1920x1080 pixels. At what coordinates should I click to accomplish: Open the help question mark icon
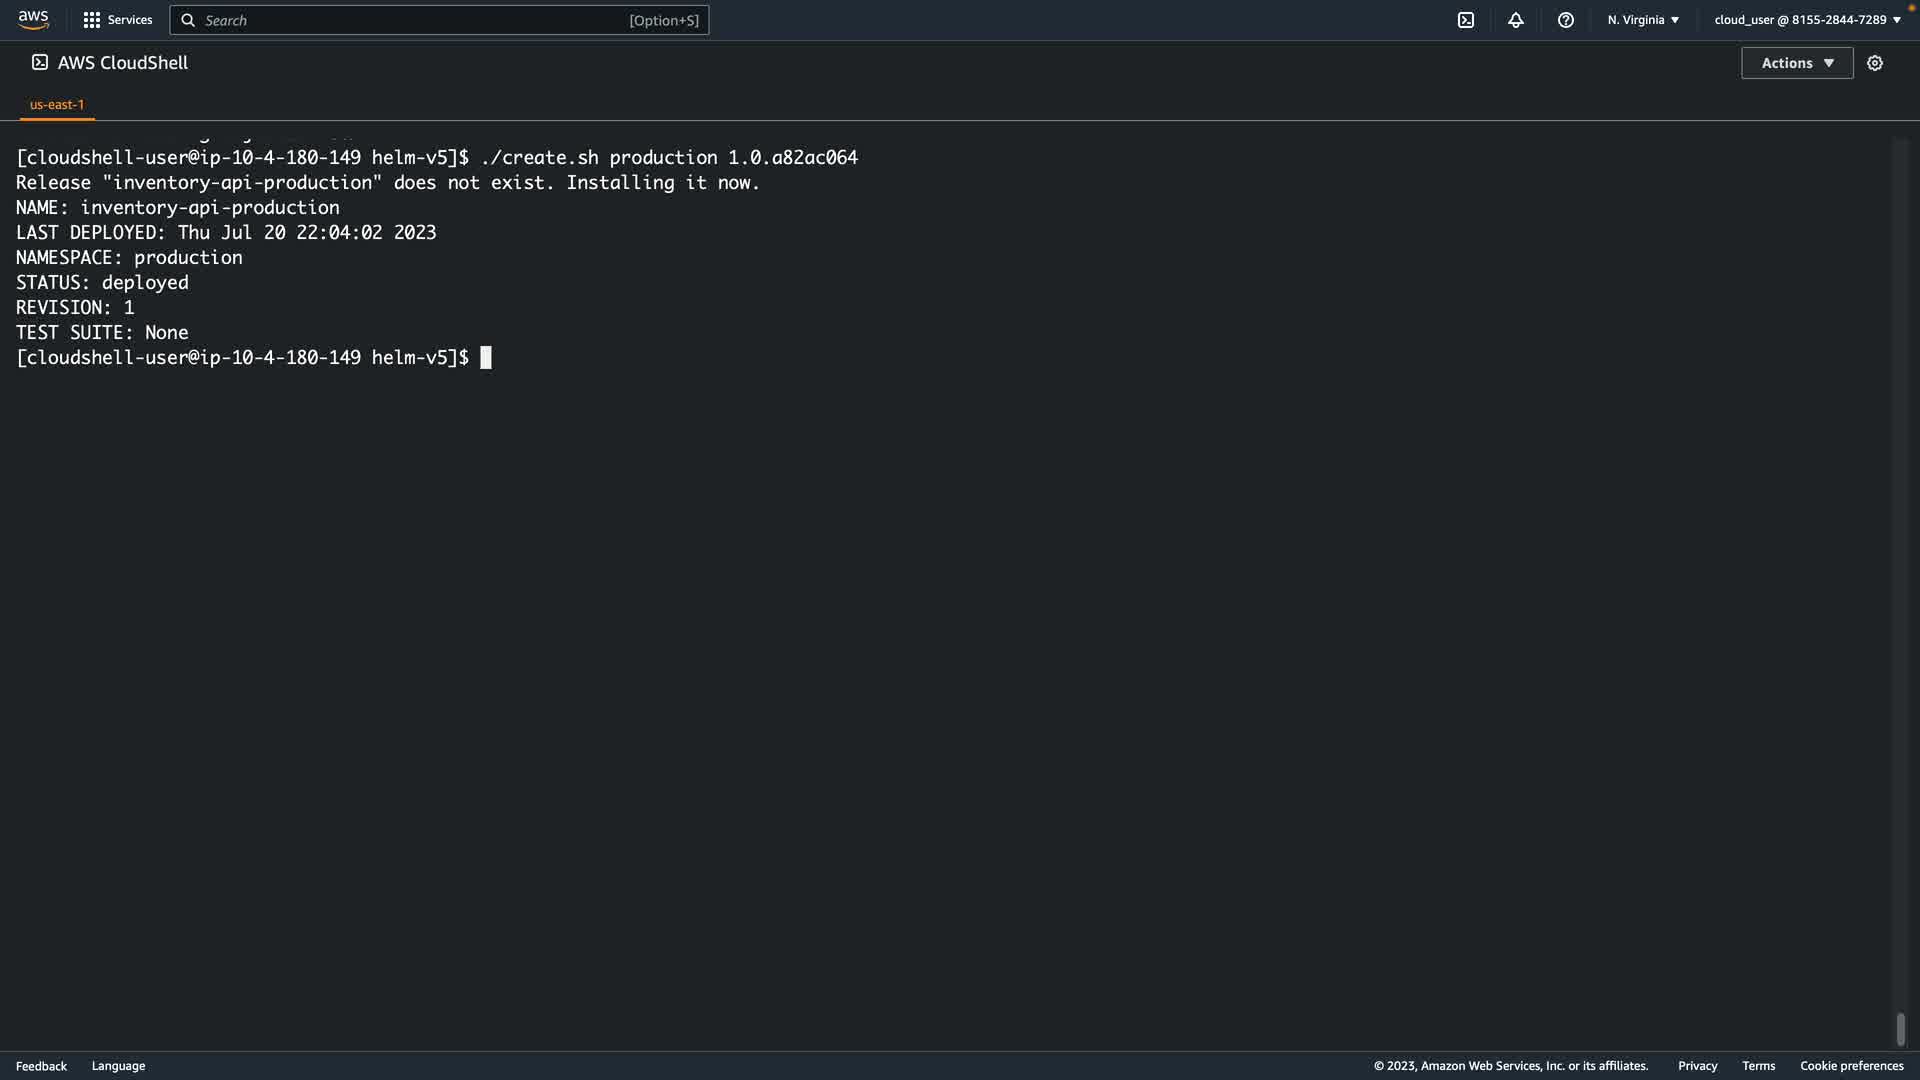click(x=1566, y=20)
